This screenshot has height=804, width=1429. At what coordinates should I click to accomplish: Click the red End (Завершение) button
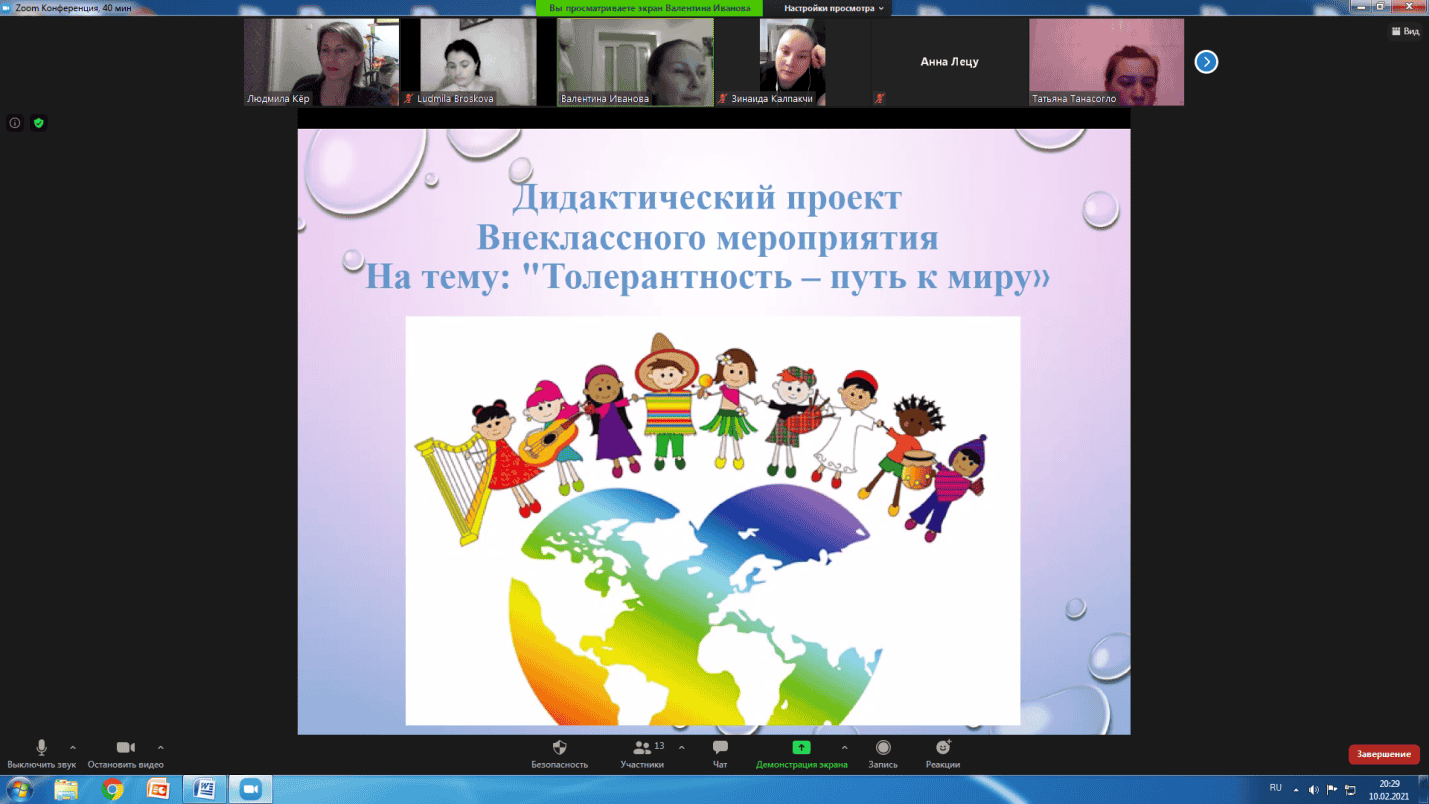[1383, 754]
